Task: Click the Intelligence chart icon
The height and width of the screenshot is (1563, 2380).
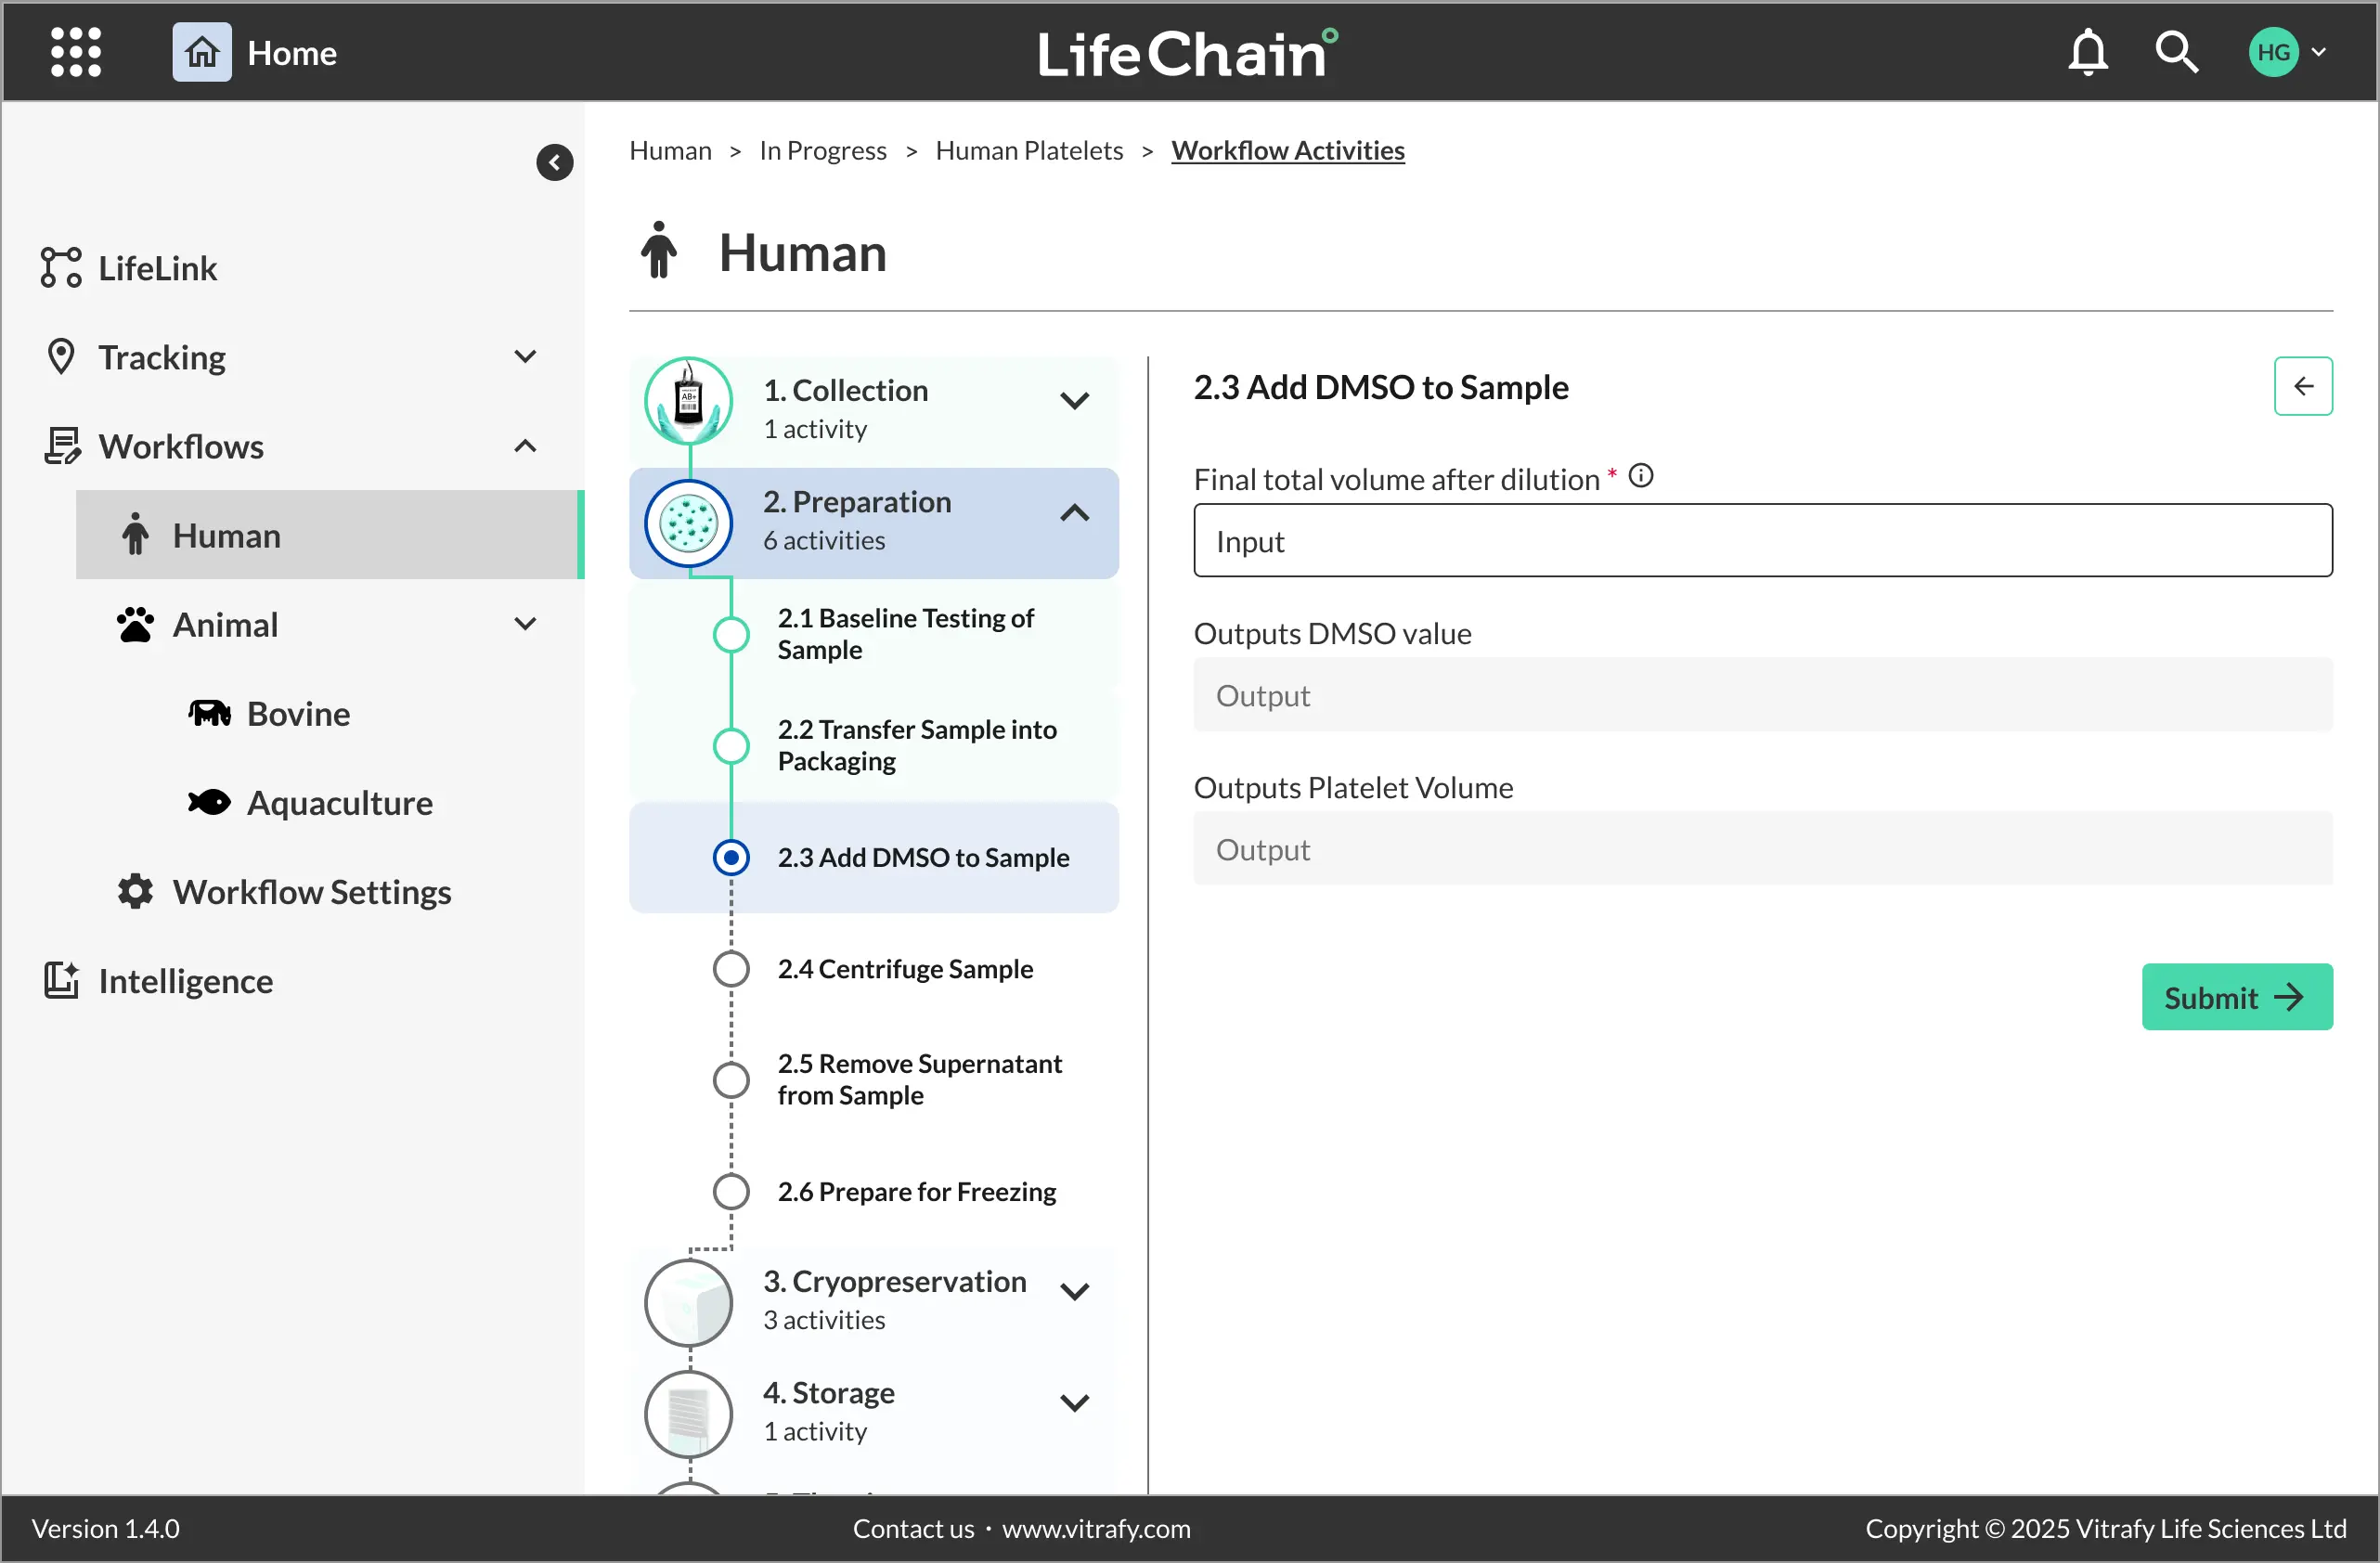Action: pos(61,980)
